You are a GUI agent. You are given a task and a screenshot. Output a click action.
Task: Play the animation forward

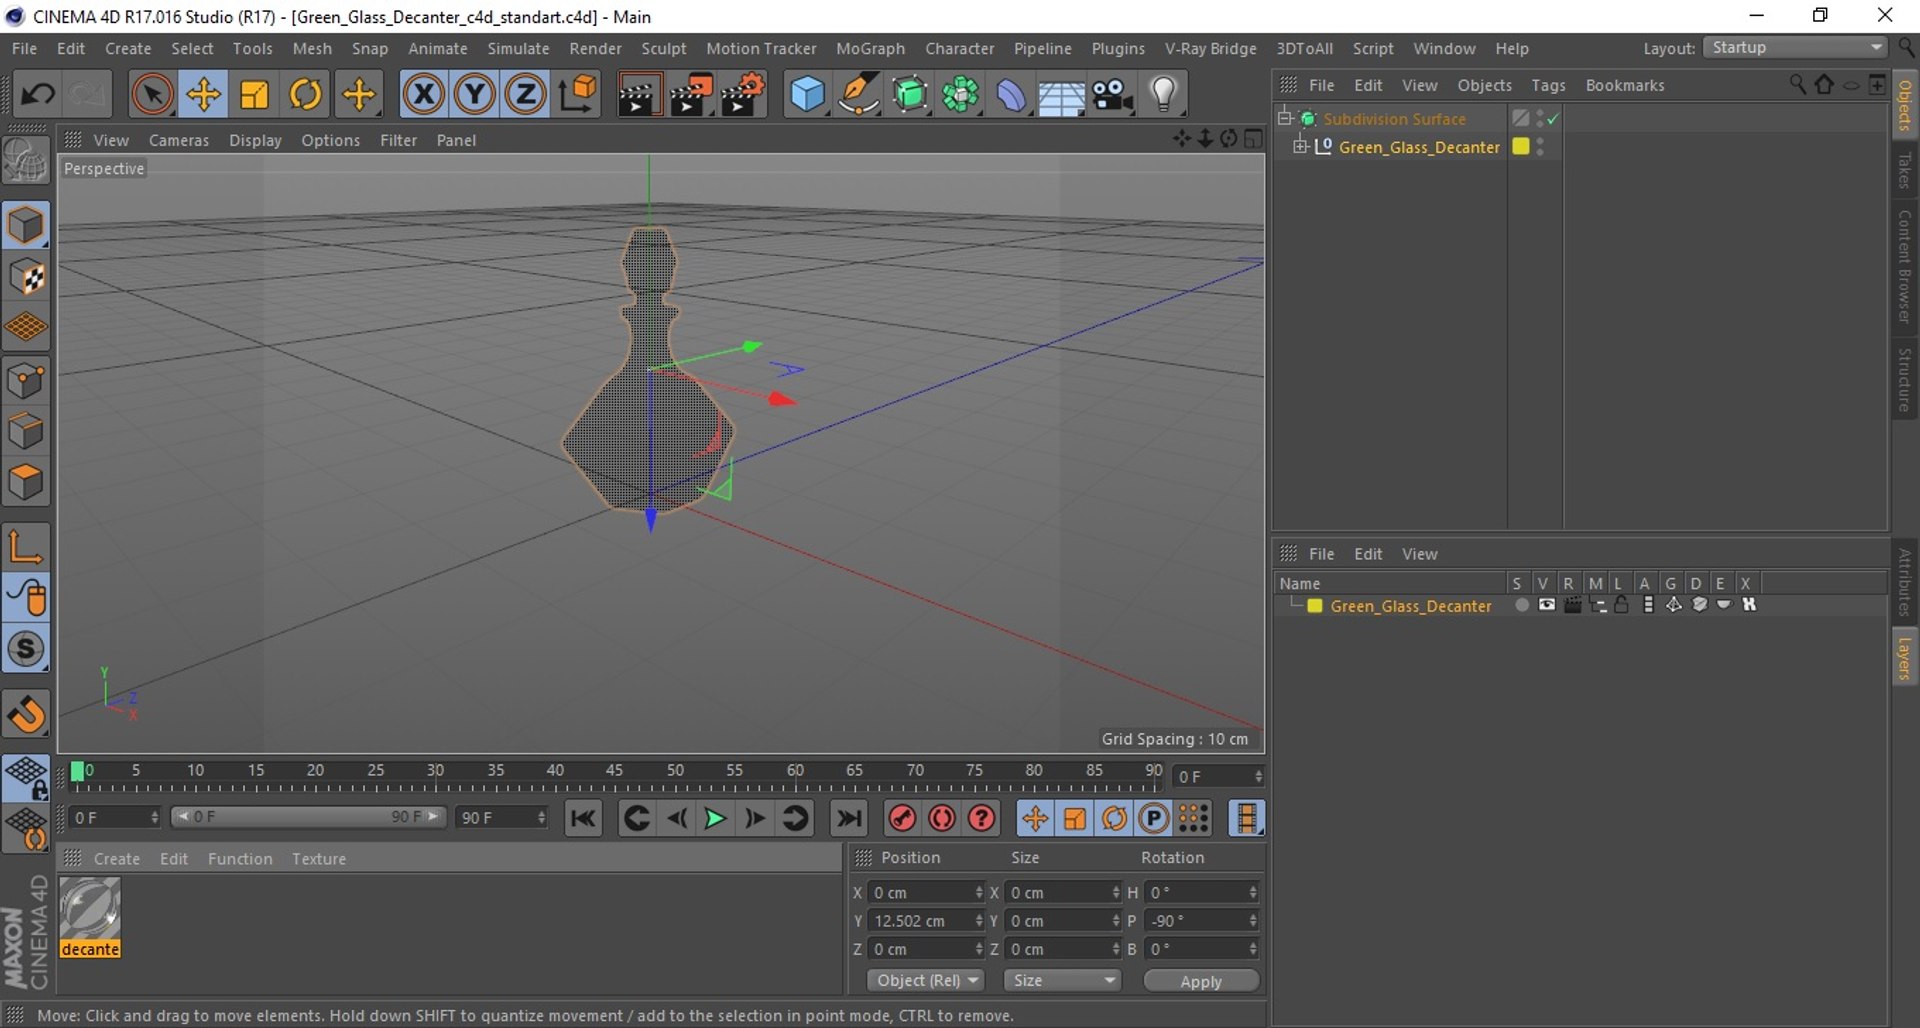[x=715, y=819]
